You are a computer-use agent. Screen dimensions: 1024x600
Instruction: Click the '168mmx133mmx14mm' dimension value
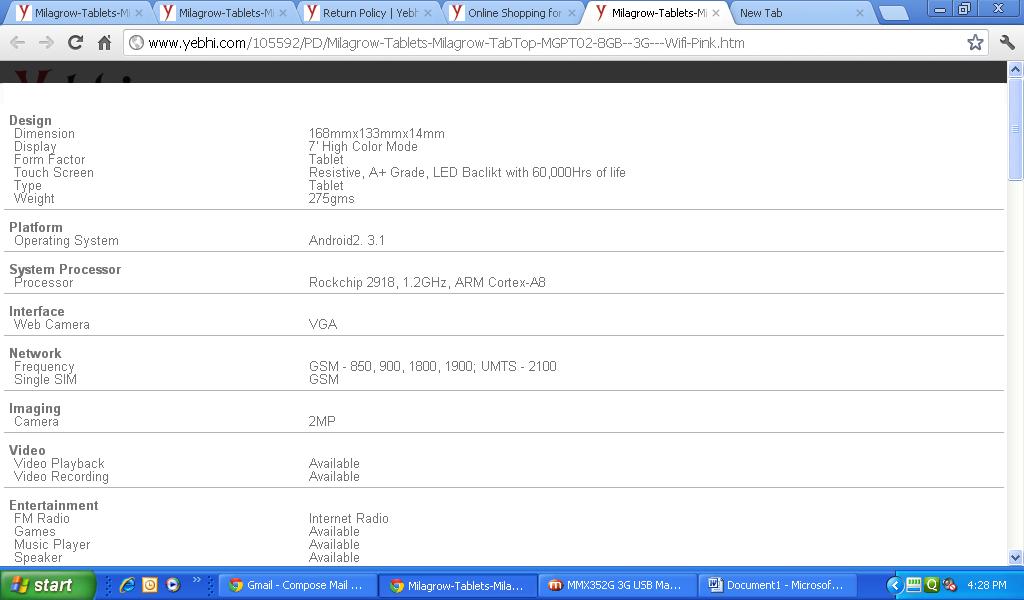[x=377, y=134]
